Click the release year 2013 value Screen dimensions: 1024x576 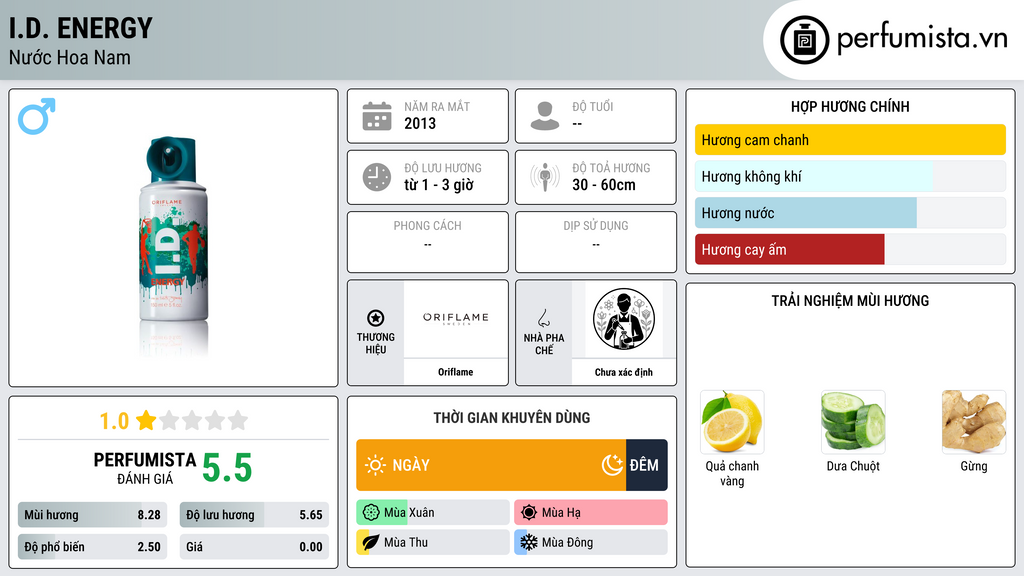[x=420, y=123]
